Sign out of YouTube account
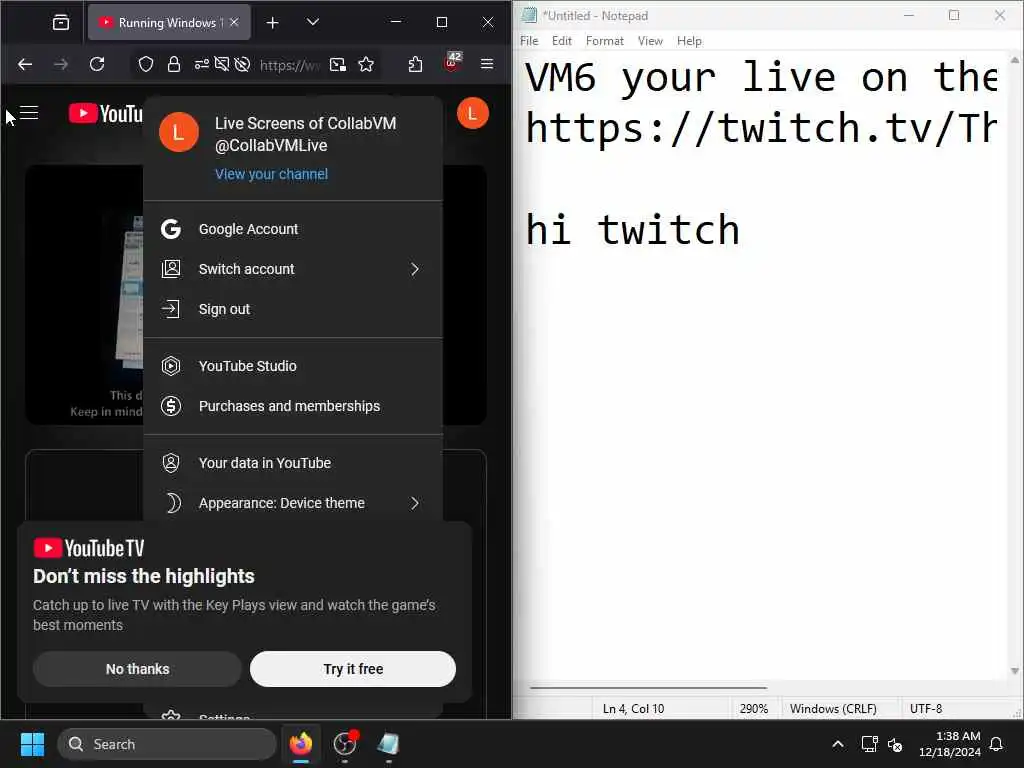Viewport: 1024px width, 768px height. click(293, 309)
